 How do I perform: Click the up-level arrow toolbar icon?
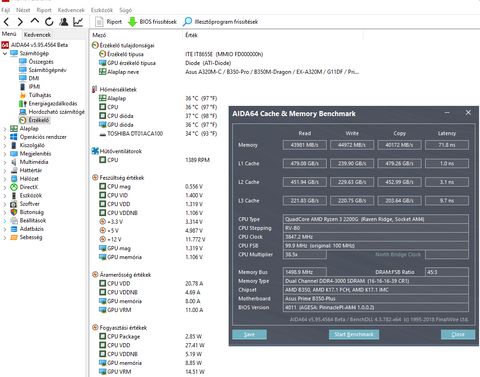[35, 21]
